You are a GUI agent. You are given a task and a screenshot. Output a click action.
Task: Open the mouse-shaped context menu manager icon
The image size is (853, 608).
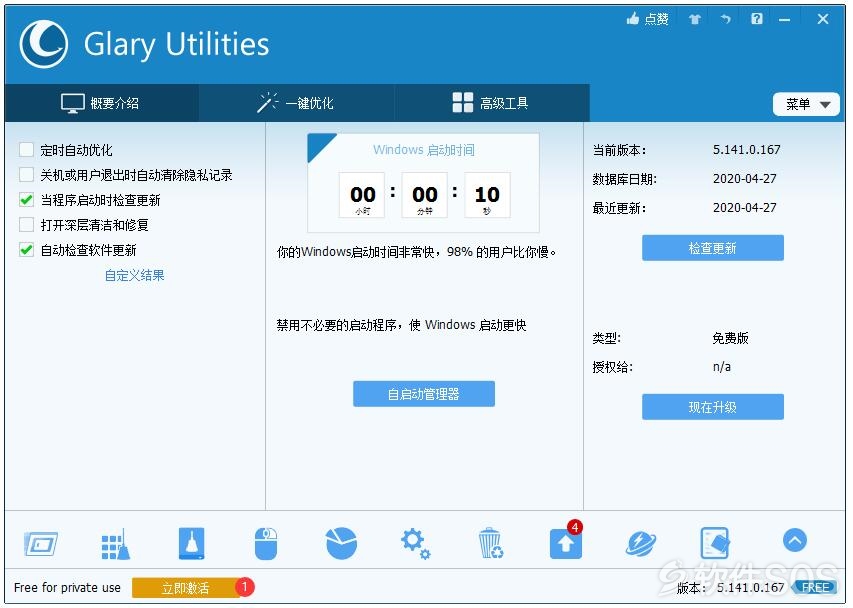pyautogui.click(x=266, y=543)
